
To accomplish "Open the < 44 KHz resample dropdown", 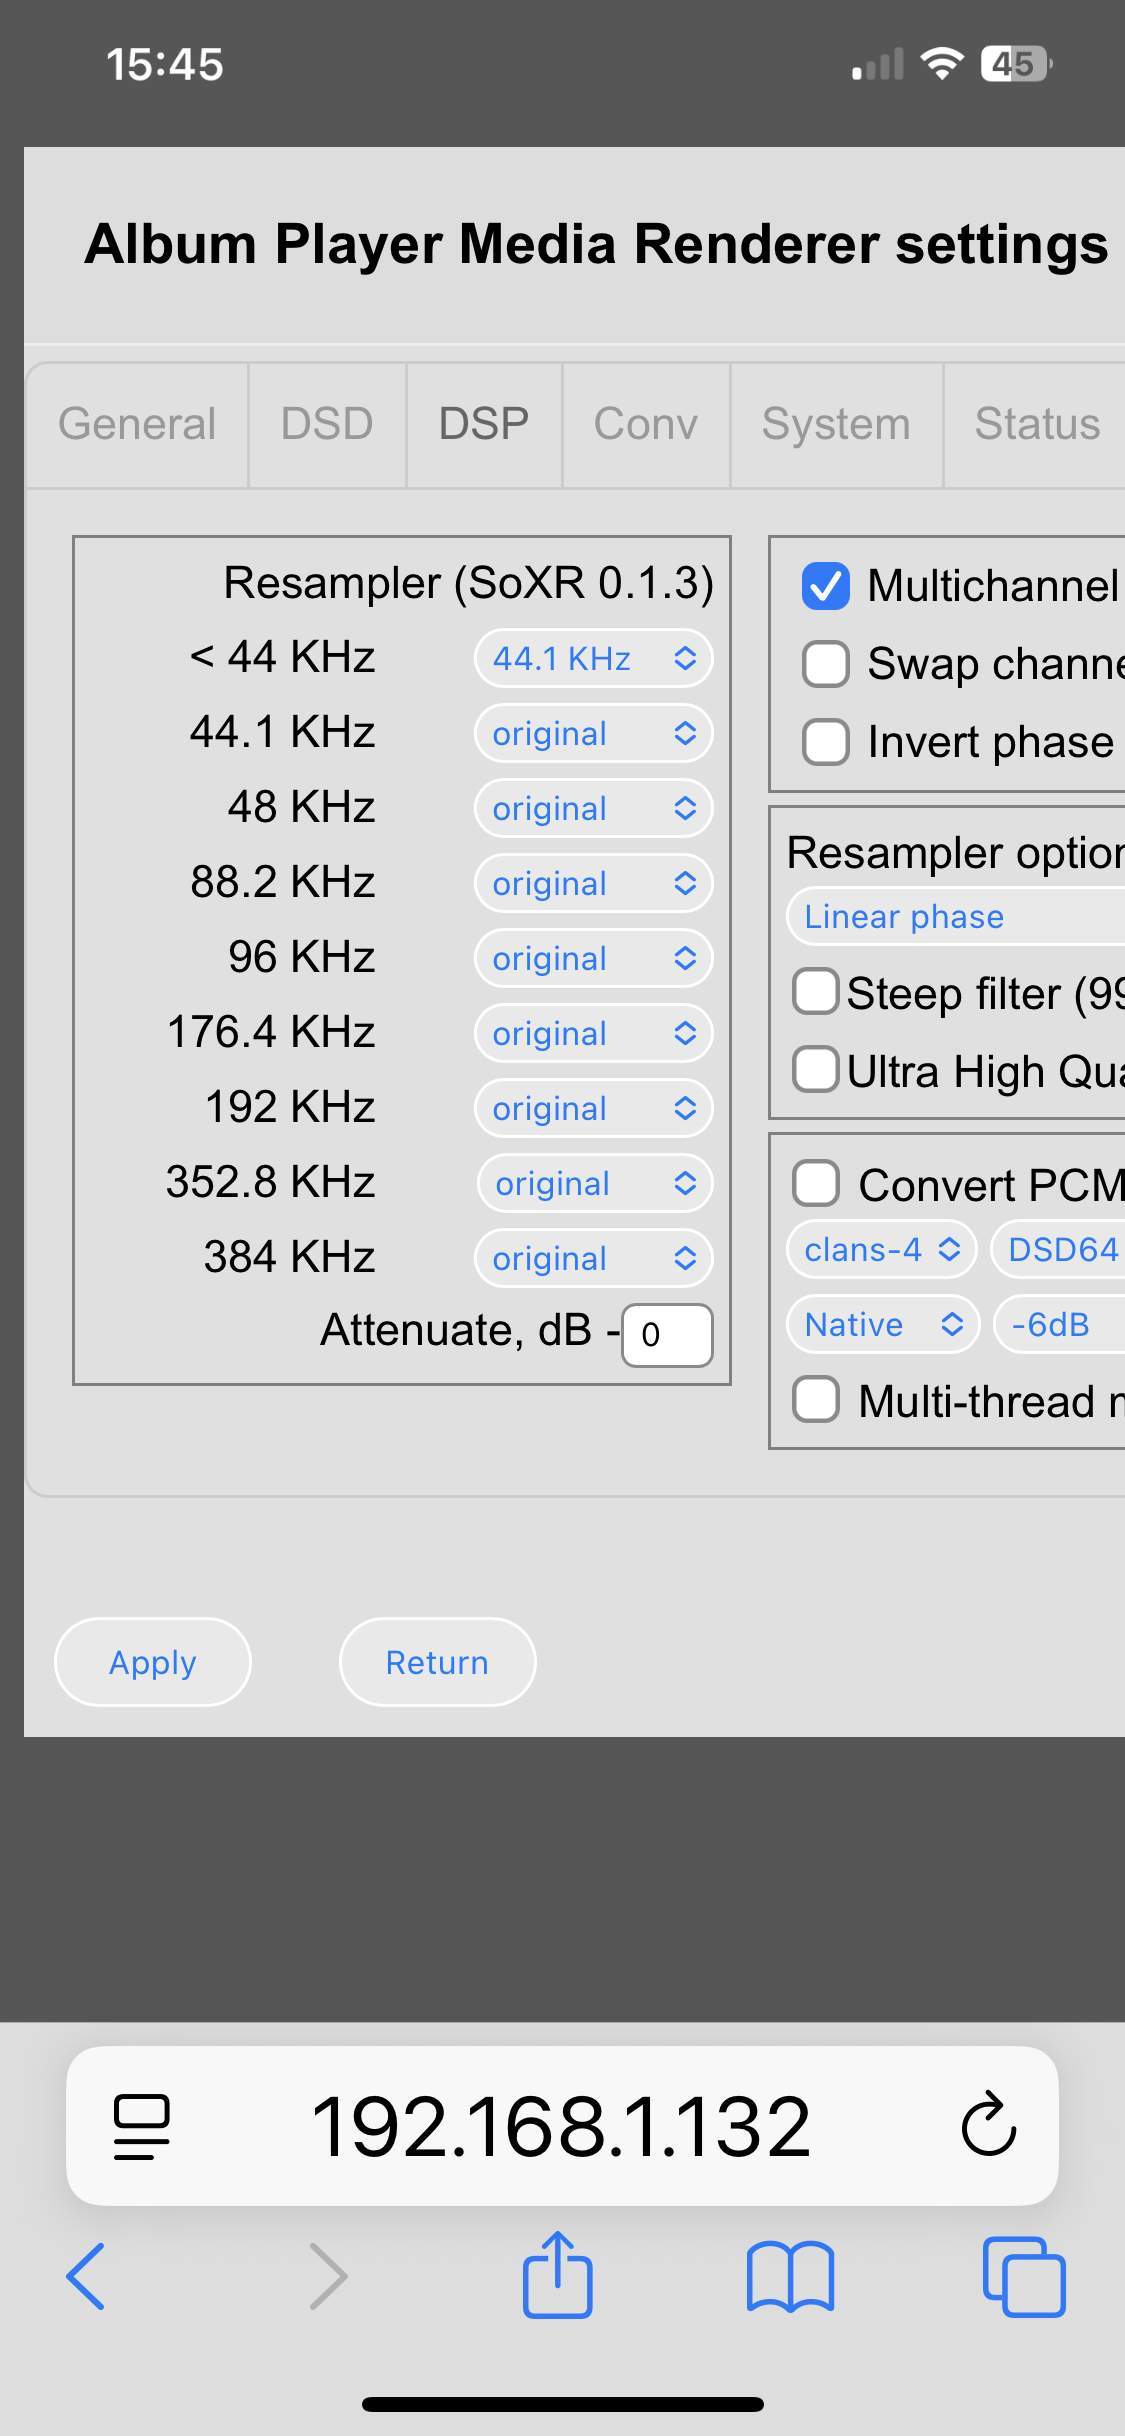I will 593,658.
